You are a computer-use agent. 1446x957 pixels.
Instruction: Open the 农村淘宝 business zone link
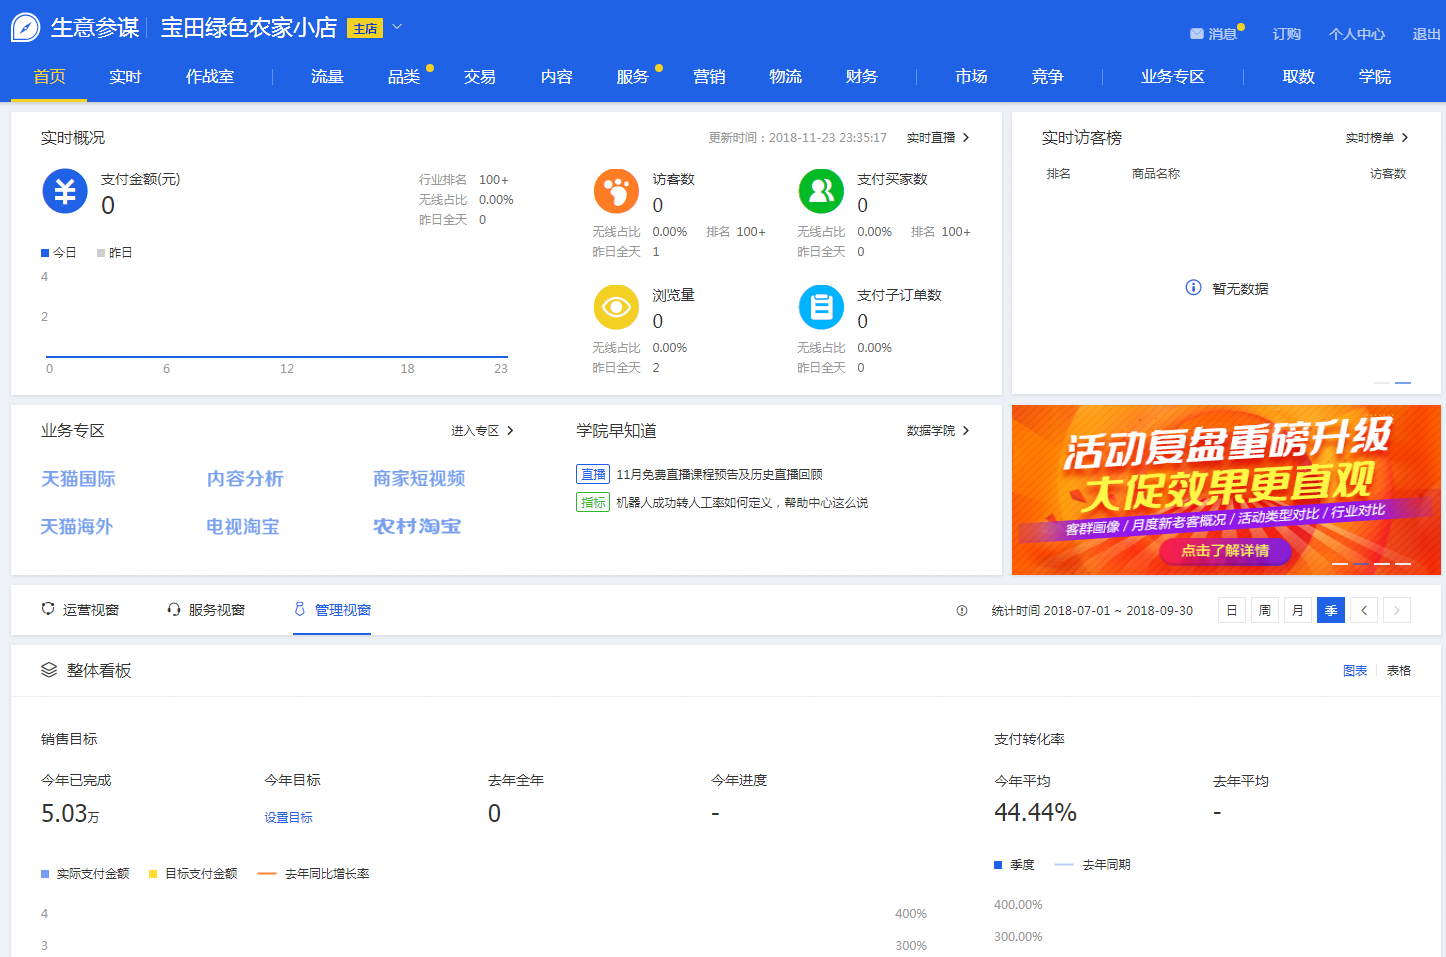[417, 526]
